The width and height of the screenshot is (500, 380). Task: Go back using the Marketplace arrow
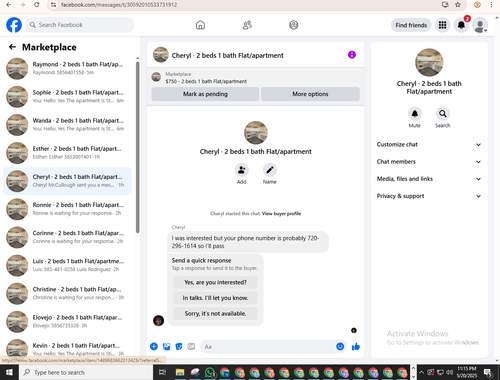[x=12, y=47]
